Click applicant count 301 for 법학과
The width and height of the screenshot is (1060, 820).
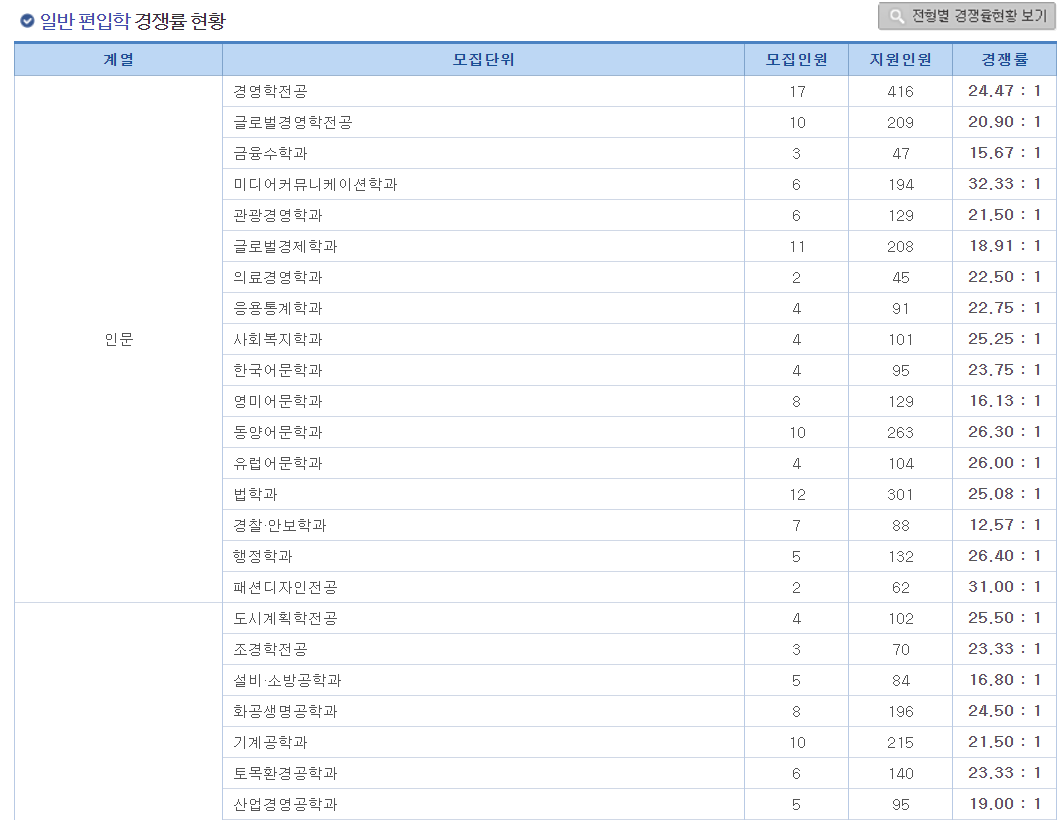click(x=900, y=495)
